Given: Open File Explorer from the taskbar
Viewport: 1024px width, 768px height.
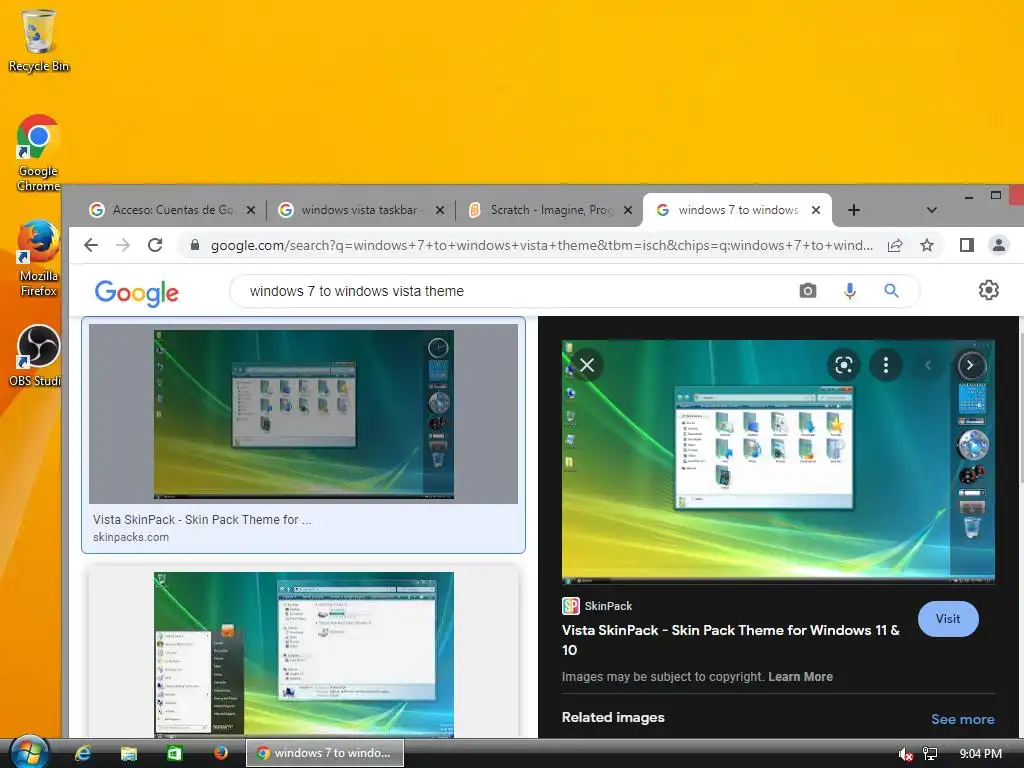Looking at the screenshot, I should [129, 753].
